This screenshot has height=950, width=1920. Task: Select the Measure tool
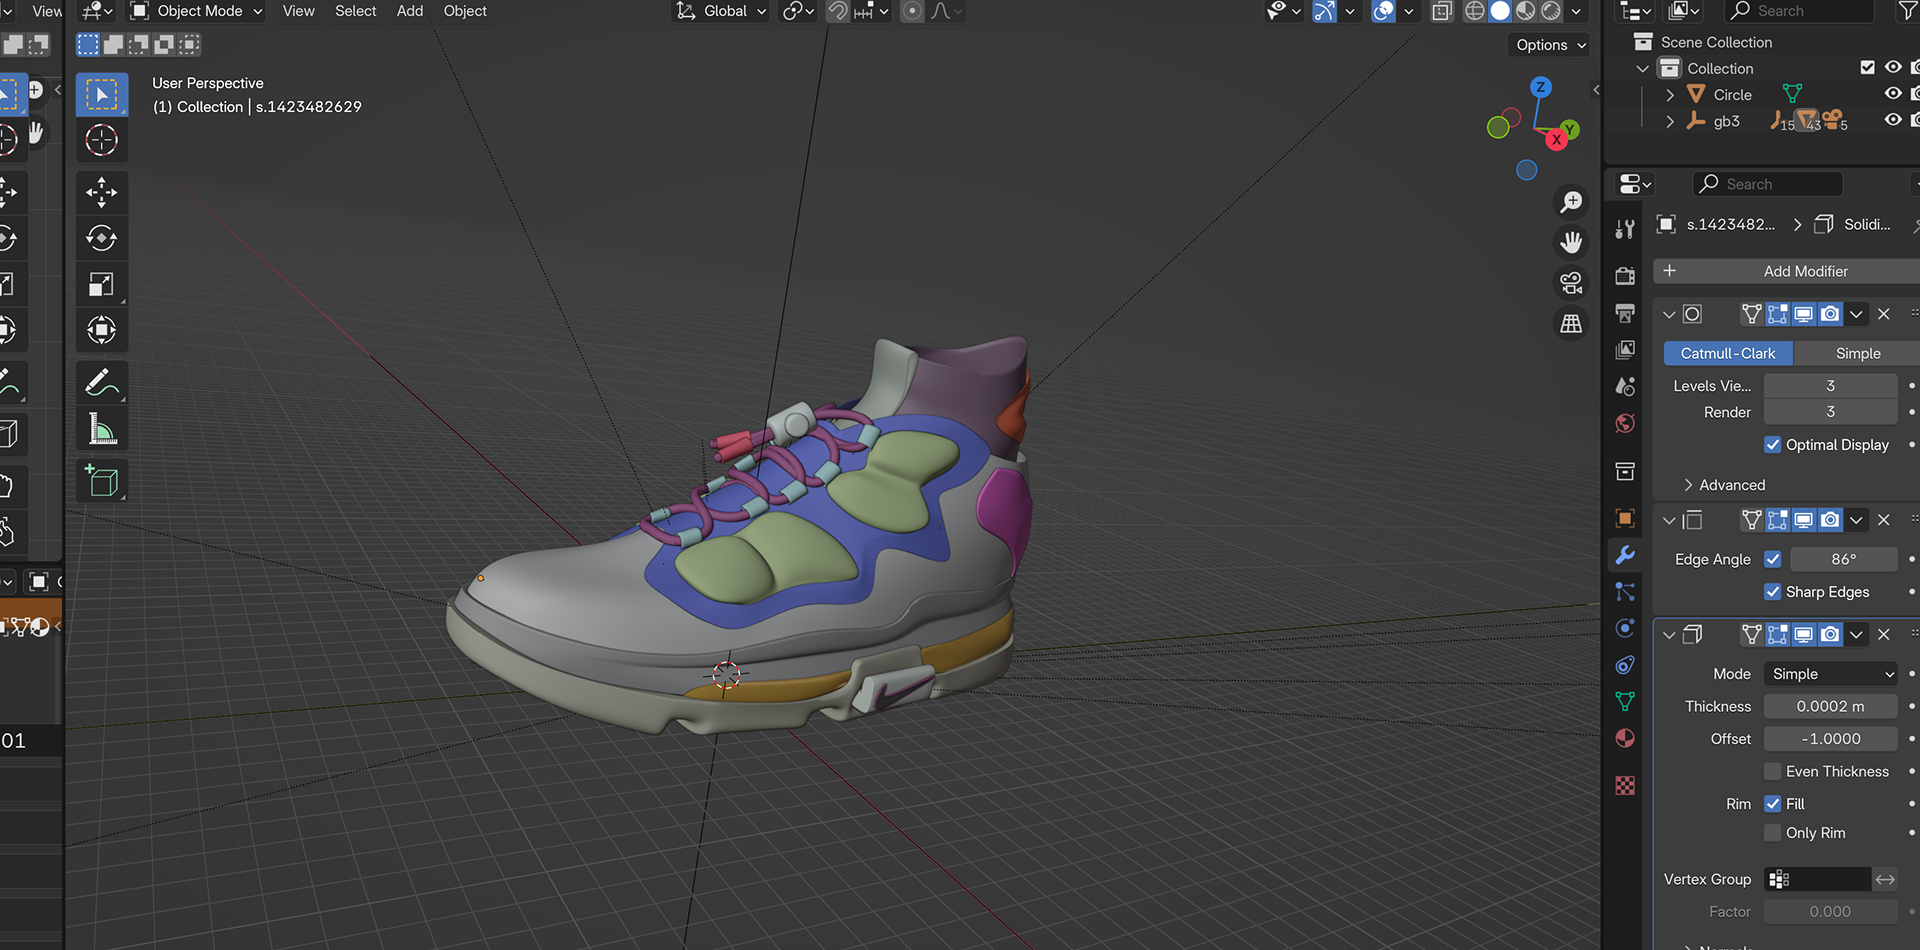pyautogui.click(x=102, y=428)
